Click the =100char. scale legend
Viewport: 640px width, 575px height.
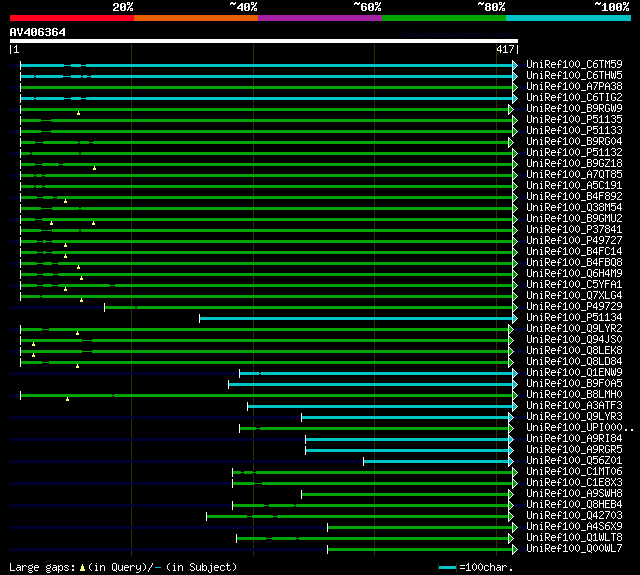[x=476, y=567]
